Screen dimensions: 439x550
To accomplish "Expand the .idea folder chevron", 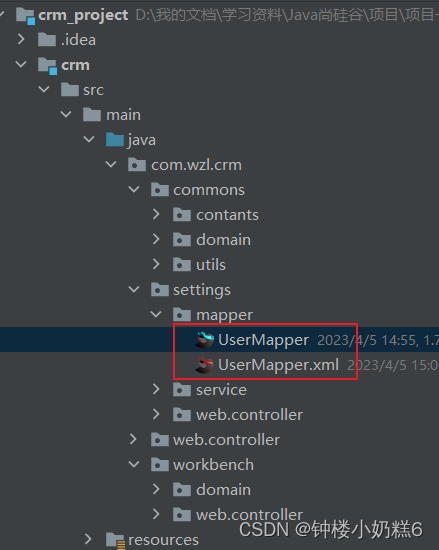I will 21,39.
